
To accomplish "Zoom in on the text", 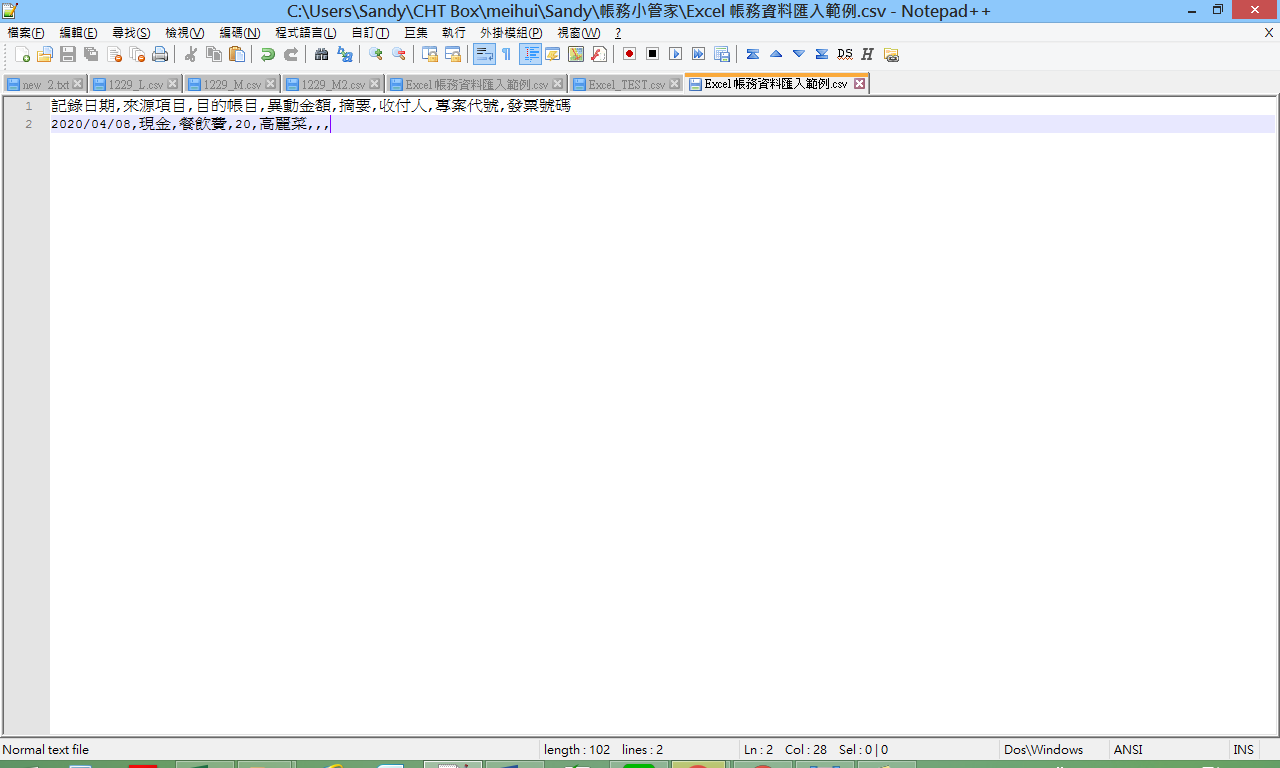I will click(375, 54).
